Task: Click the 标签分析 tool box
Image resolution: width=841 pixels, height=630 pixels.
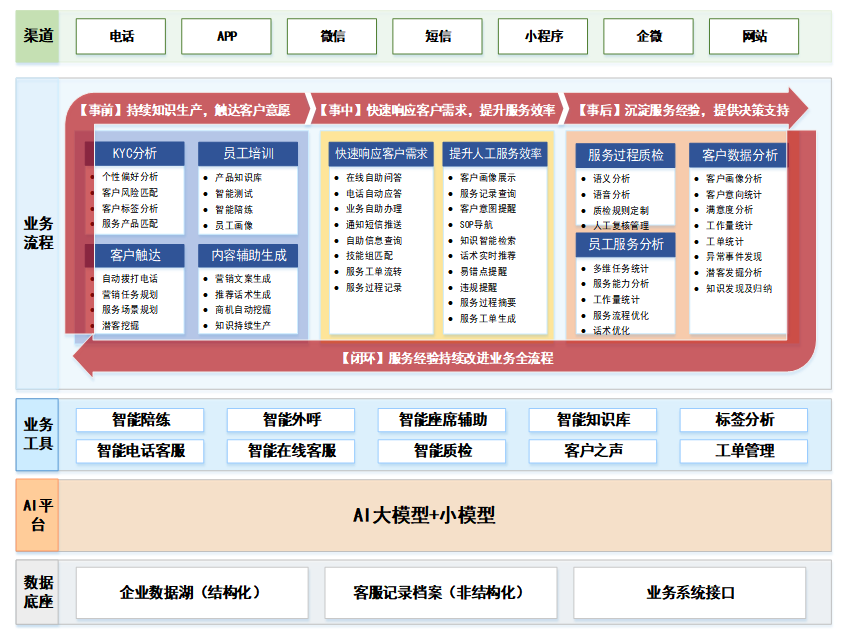Action: (744, 420)
